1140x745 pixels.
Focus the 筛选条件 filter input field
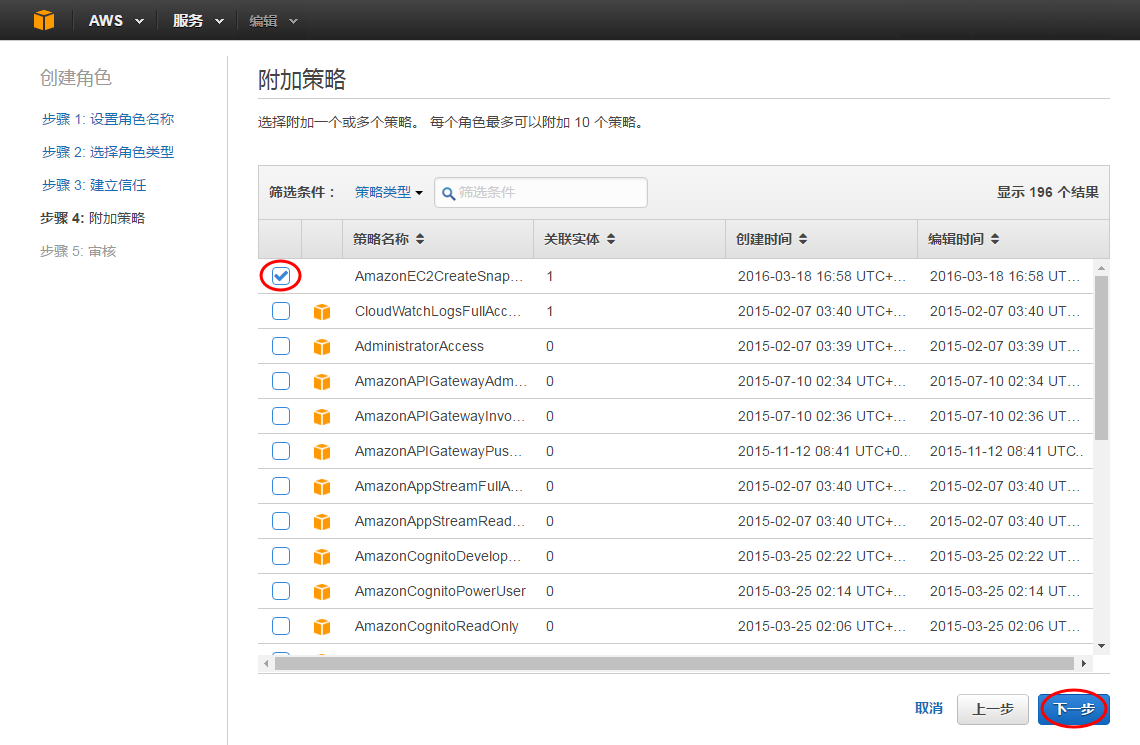click(x=541, y=193)
